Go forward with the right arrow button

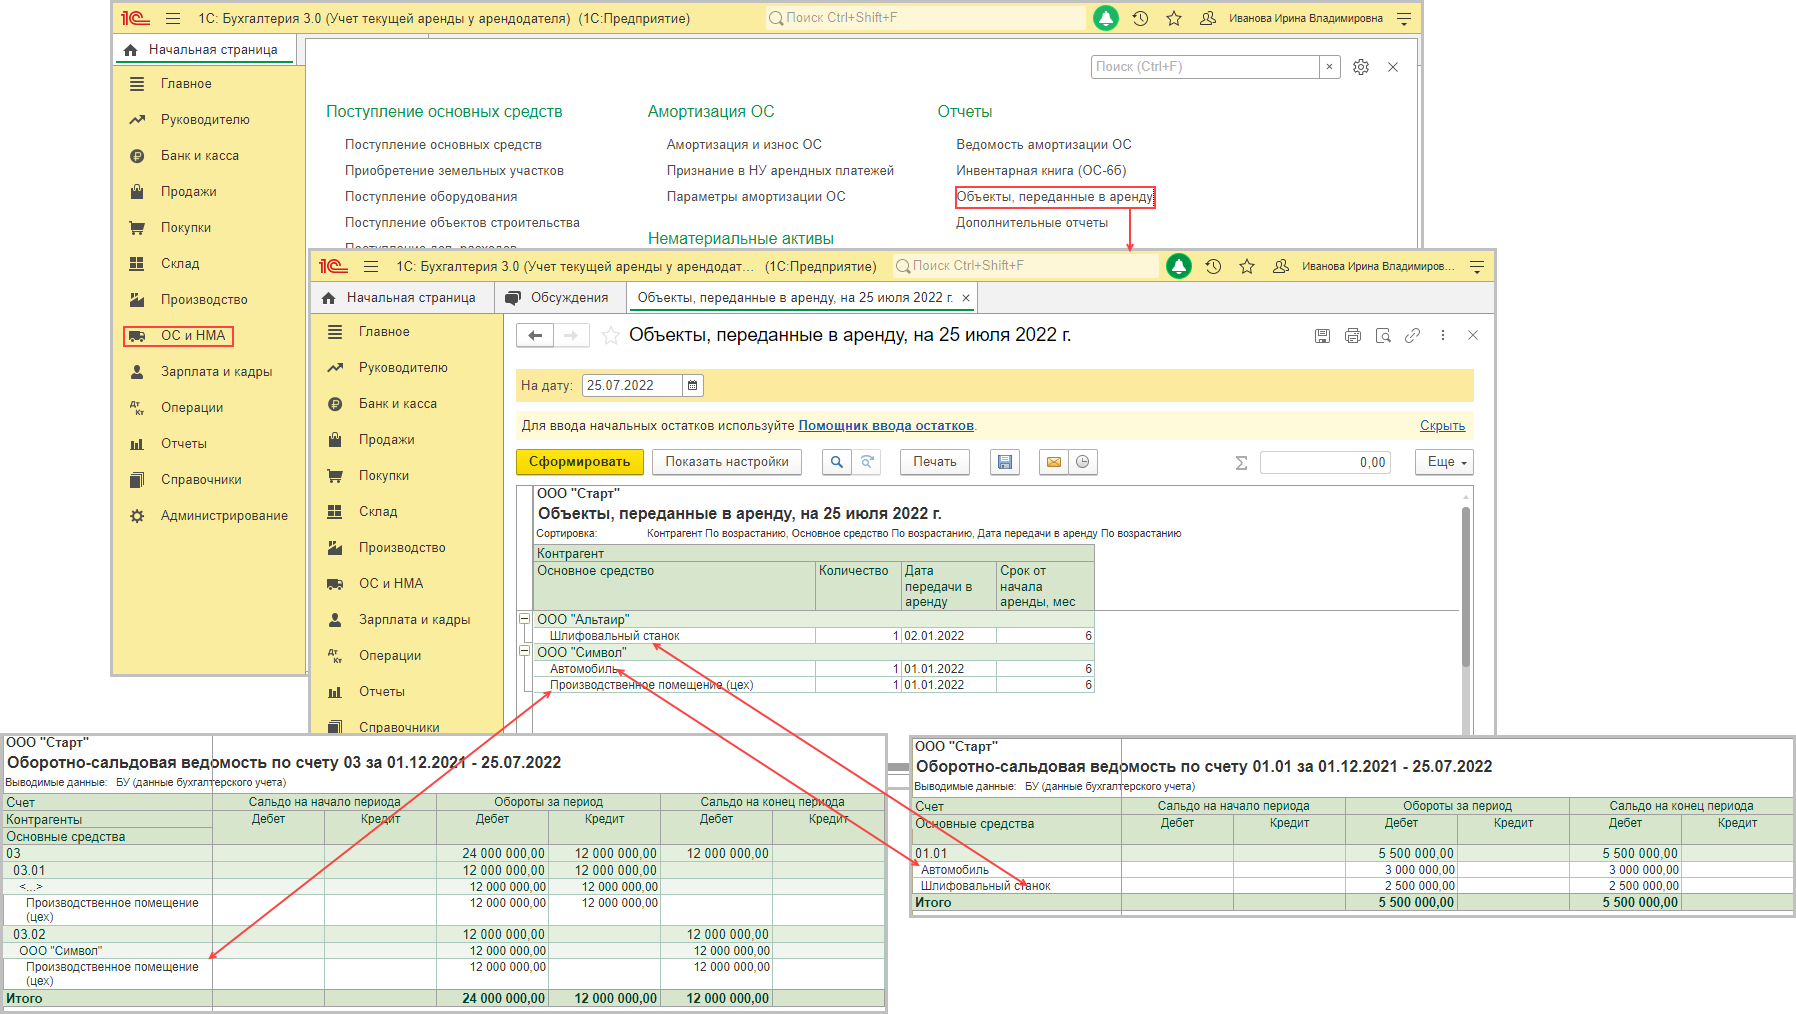pos(571,336)
